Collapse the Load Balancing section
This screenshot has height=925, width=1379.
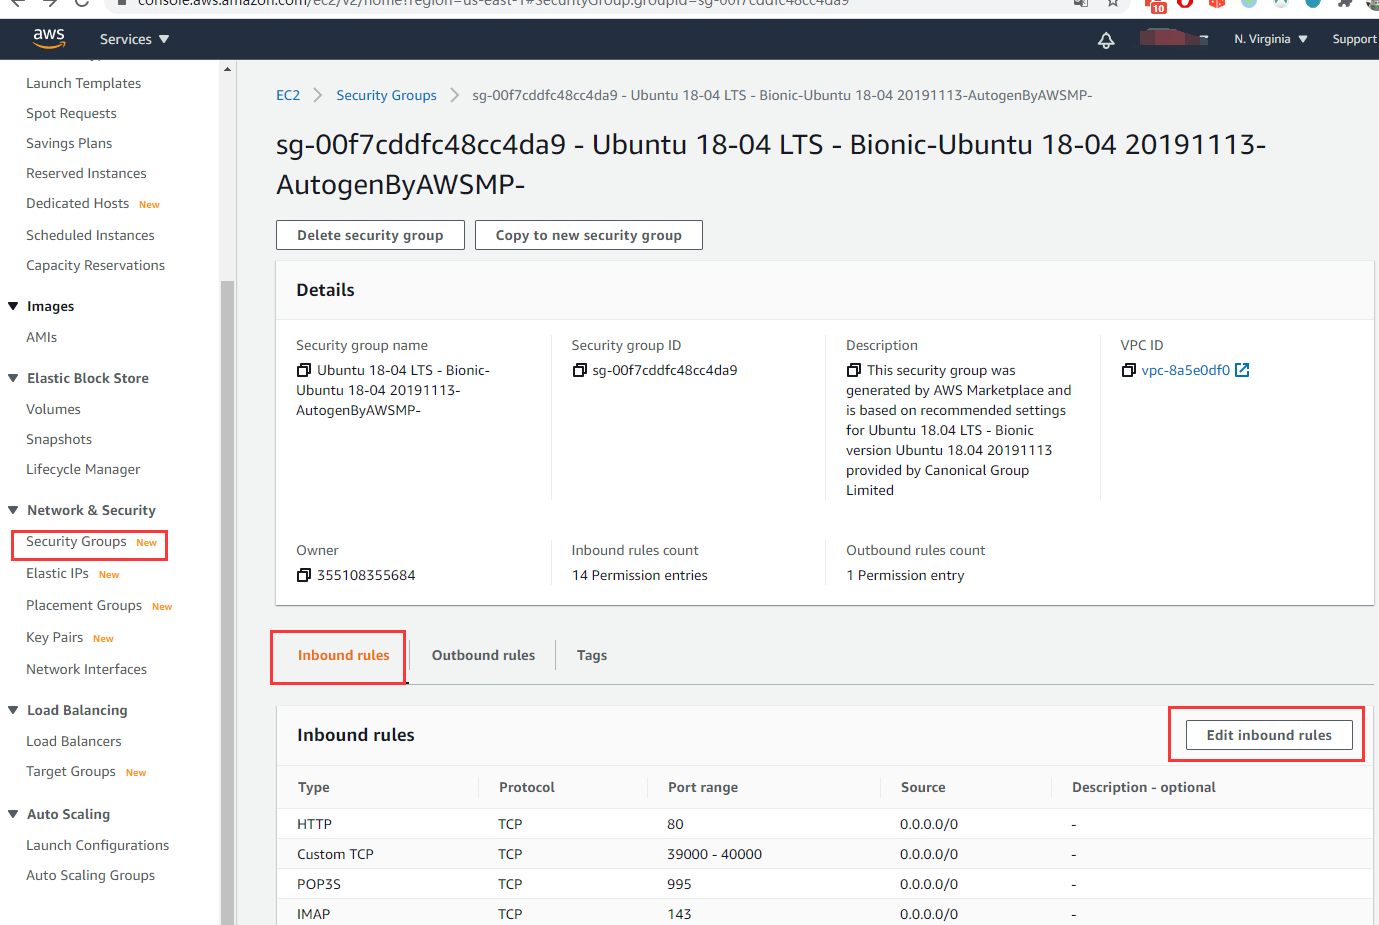[13, 710]
